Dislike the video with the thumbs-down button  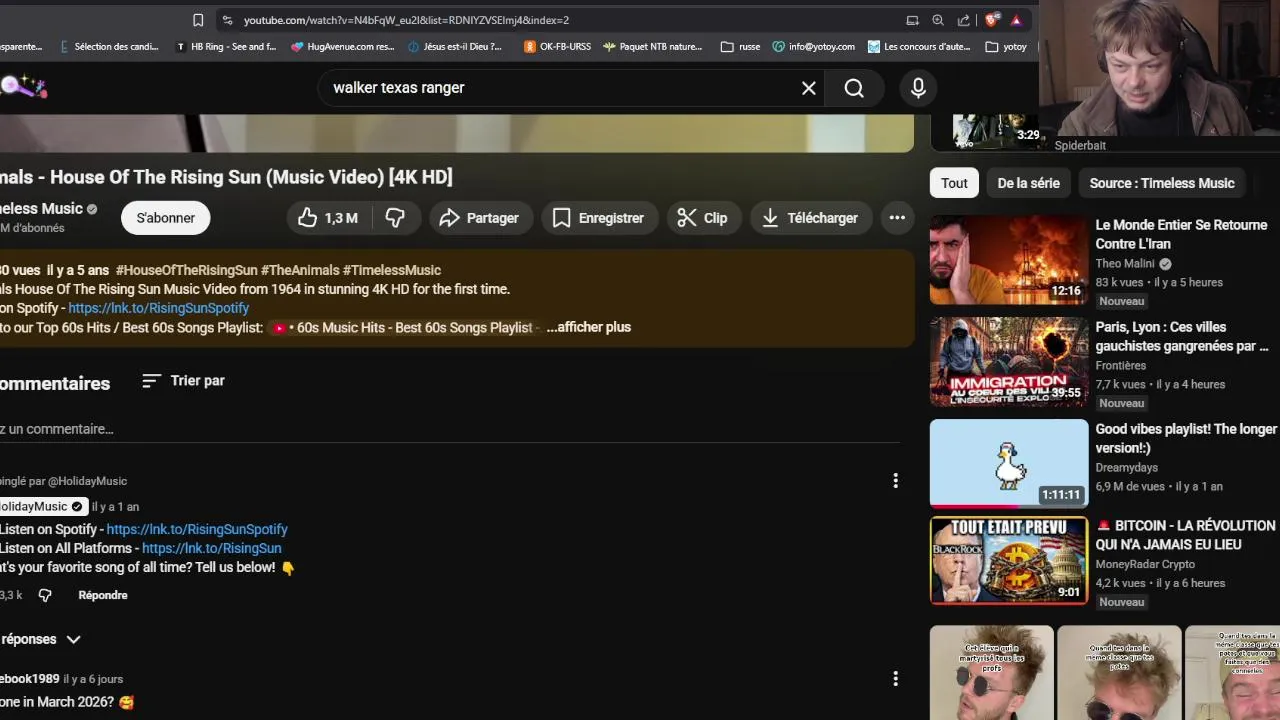point(395,218)
